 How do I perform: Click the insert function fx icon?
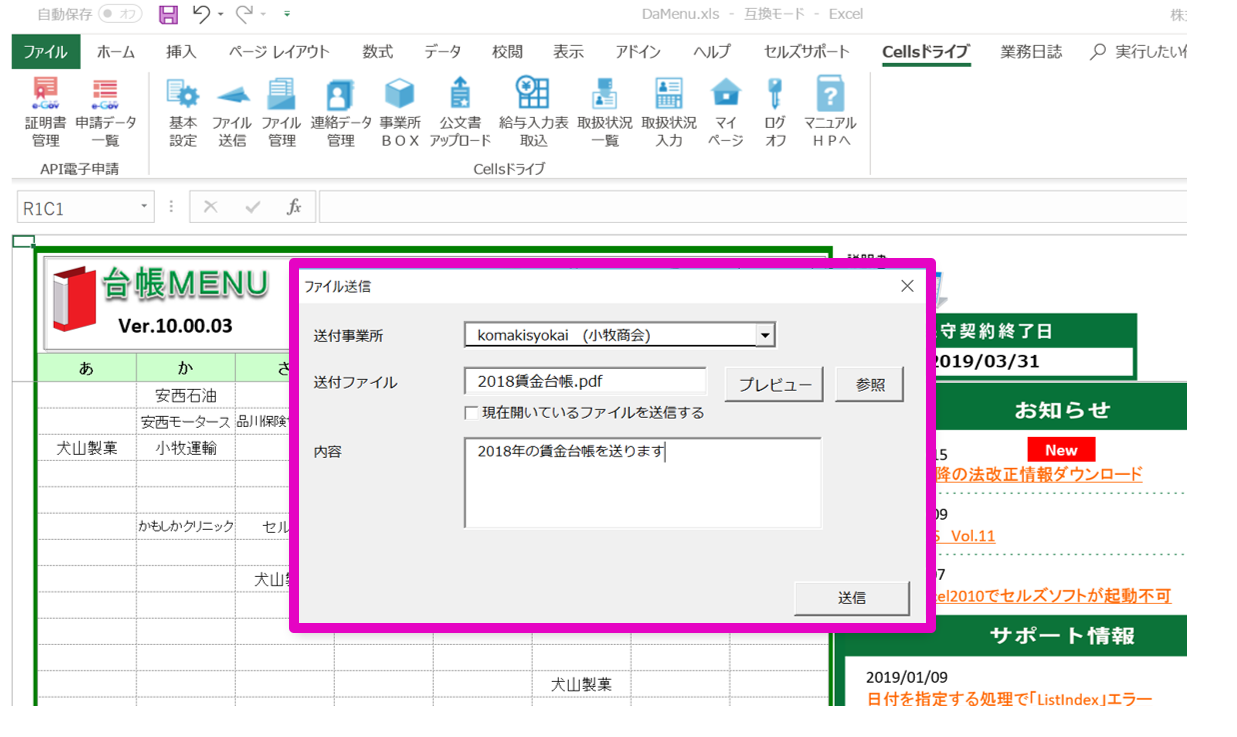(x=294, y=207)
